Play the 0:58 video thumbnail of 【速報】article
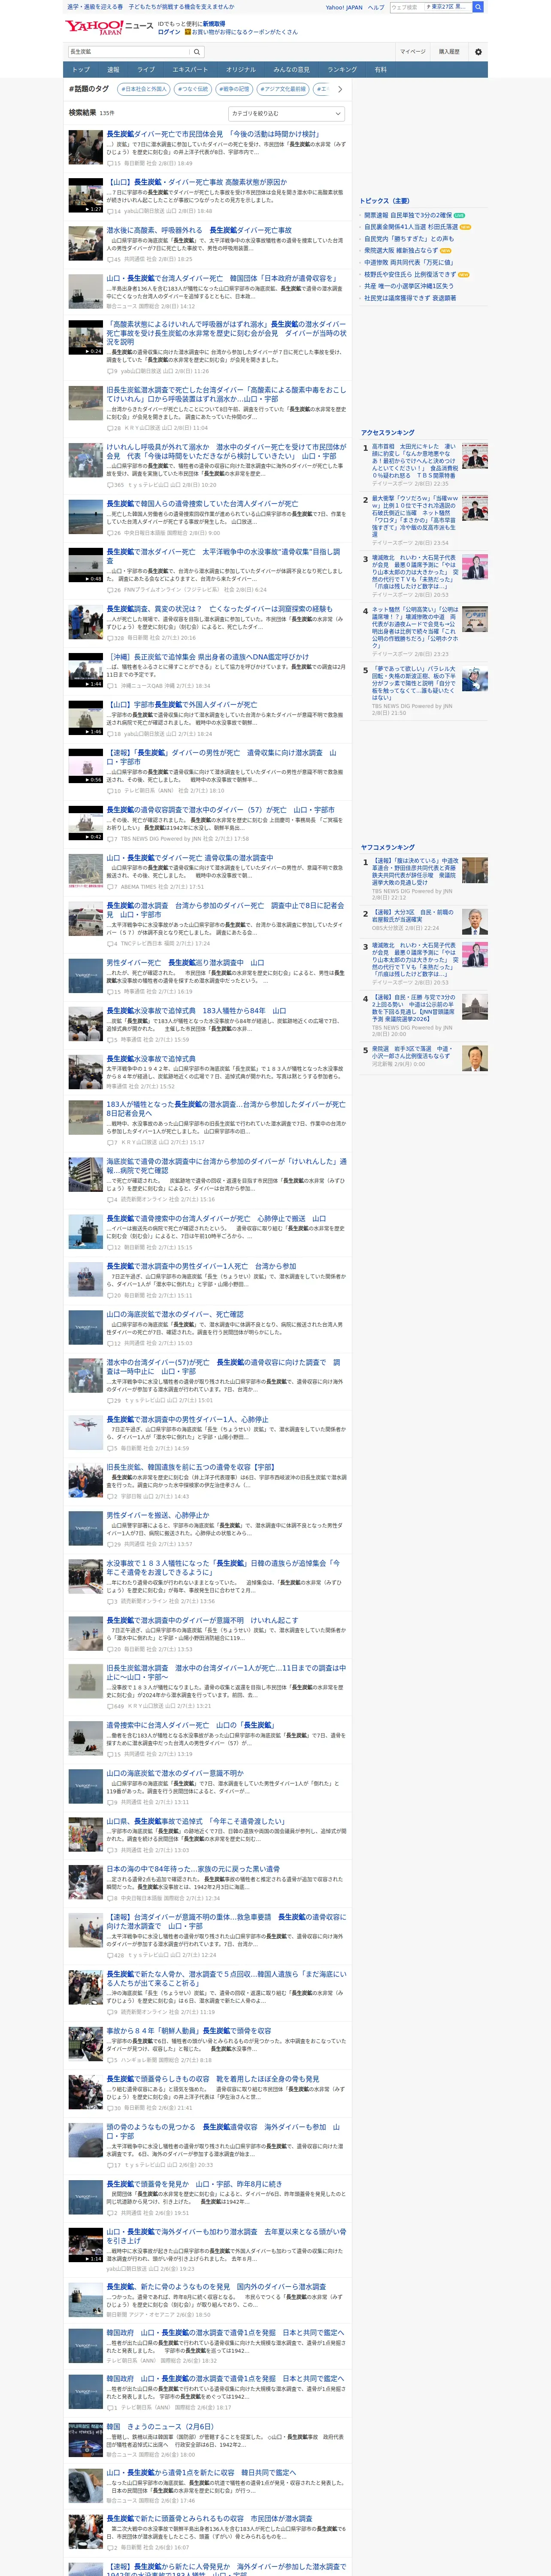This screenshot has width=551, height=2576. 85,766
